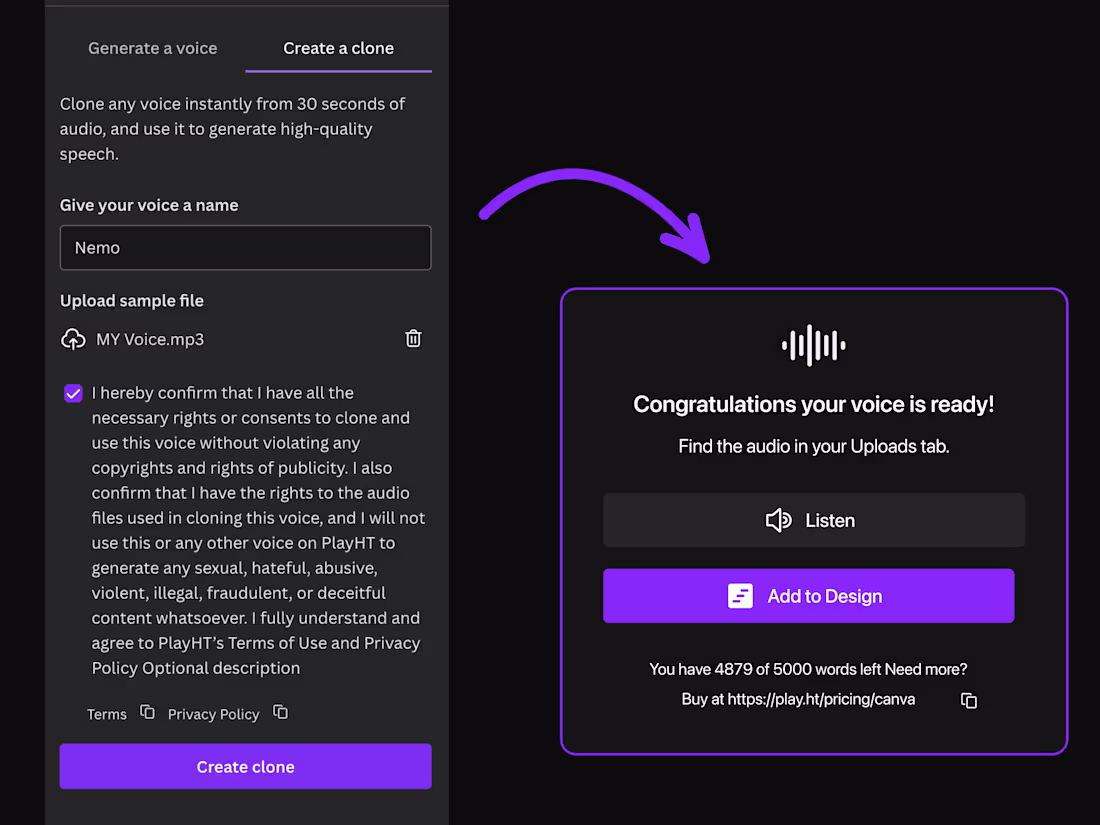Open the play.ht/pricing/canva link text
The height and width of the screenshot is (825, 1100).
pyautogui.click(x=821, y=699)
